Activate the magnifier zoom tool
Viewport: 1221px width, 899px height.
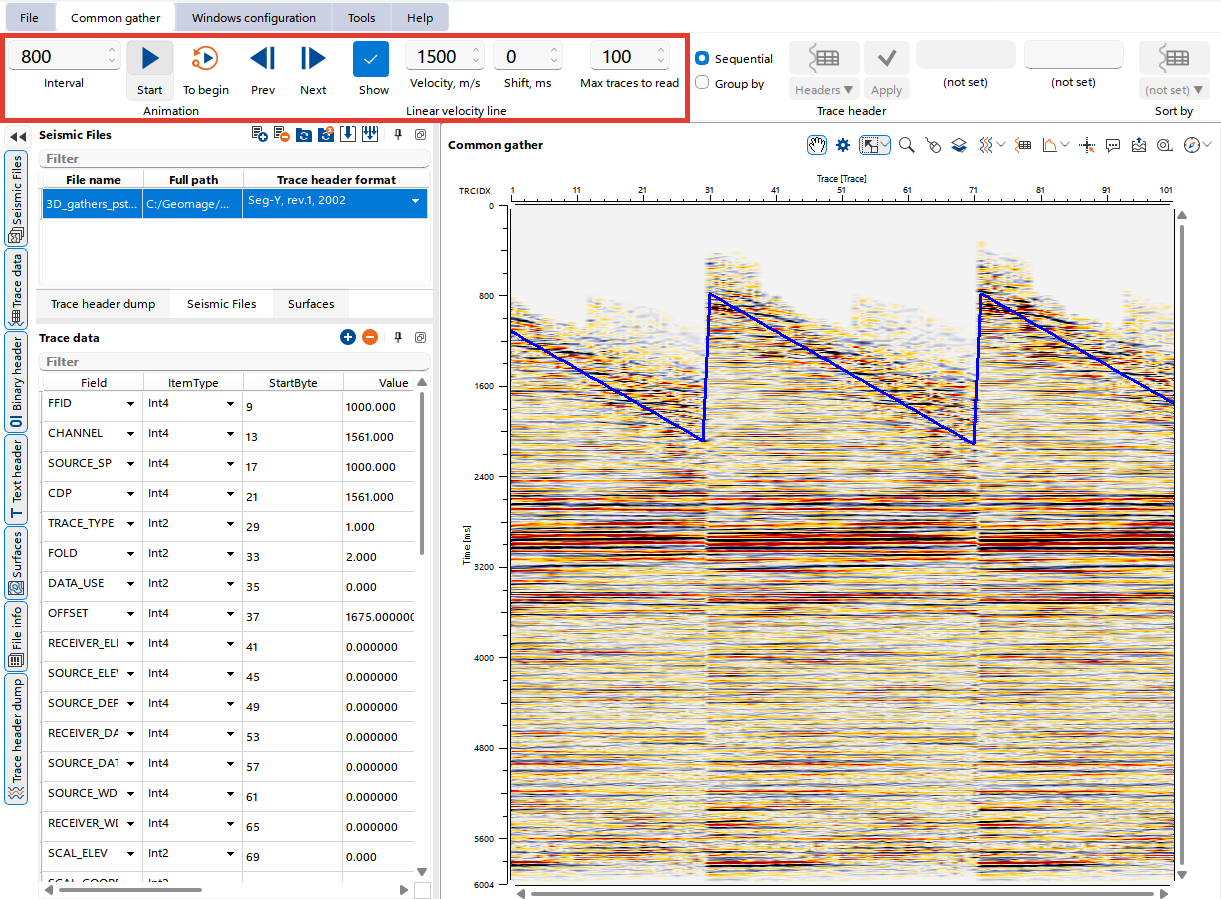point(906,145)
